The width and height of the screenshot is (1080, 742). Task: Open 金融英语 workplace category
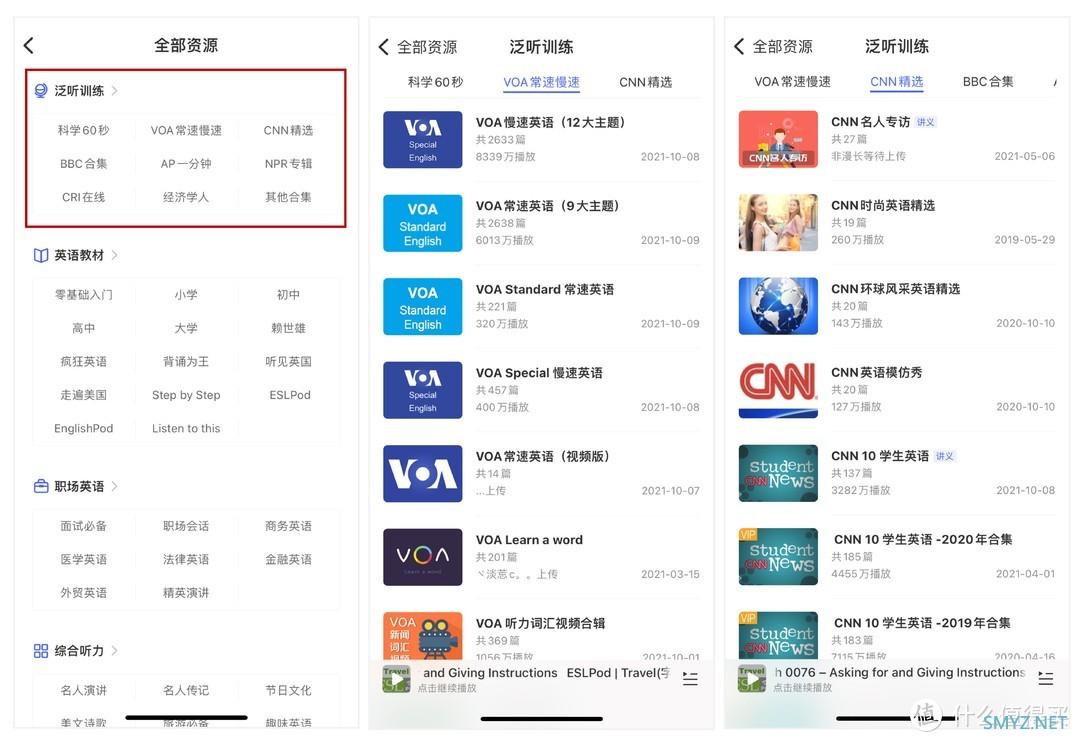pos(288,559)
